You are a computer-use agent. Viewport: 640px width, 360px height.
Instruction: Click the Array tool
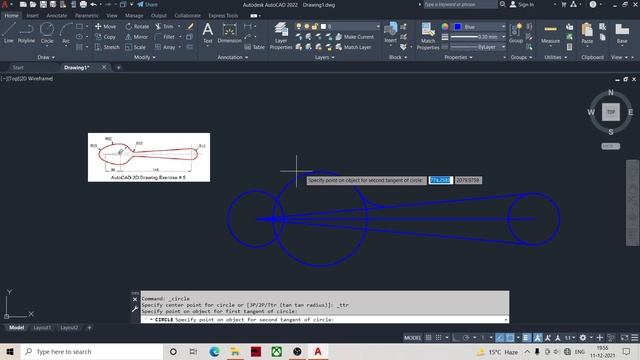pos(165,47)
